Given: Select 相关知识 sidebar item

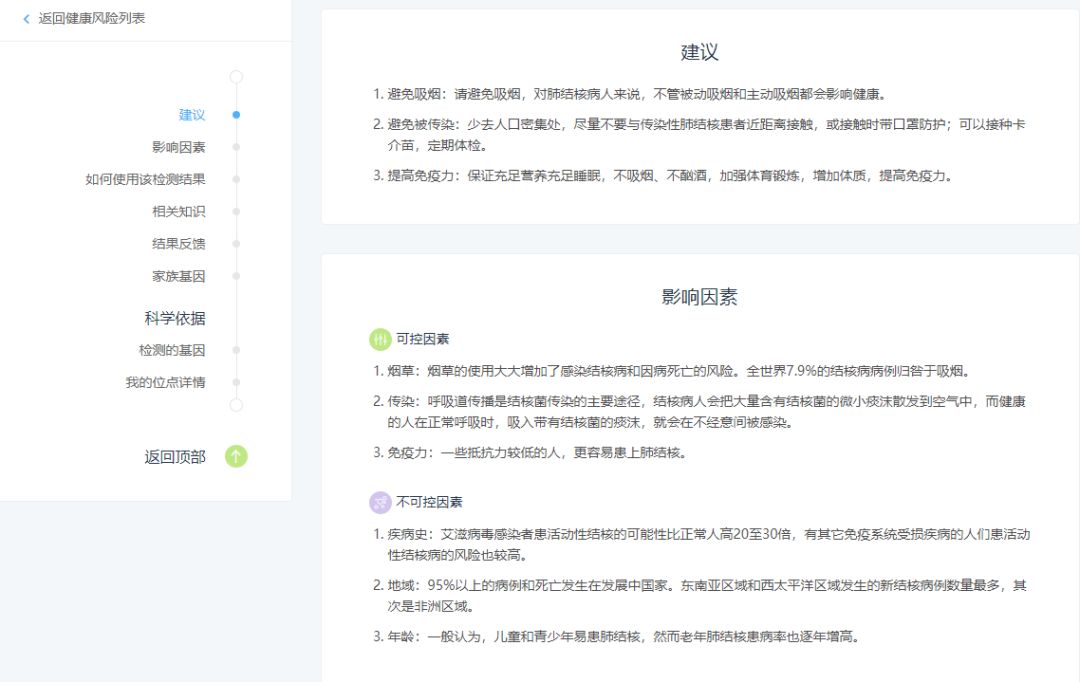Looking at the screenshot, I should click(x=178, y=211).
